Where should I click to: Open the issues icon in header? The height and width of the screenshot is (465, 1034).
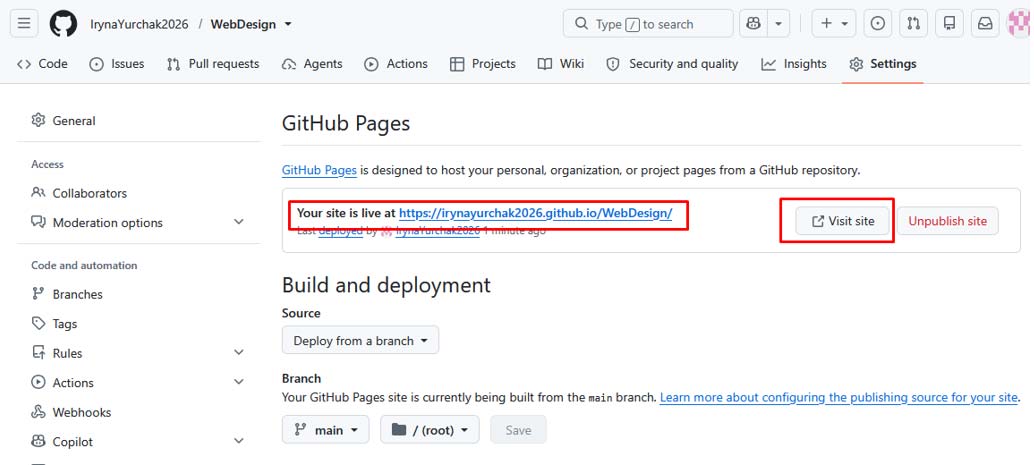coord(878,24)
